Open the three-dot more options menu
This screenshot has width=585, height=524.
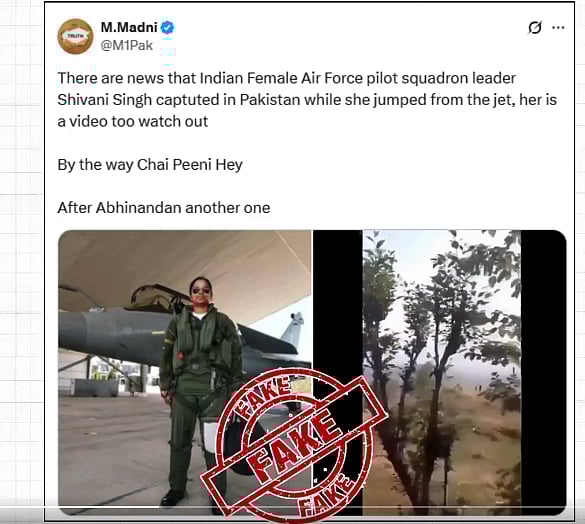pos(558,27)
